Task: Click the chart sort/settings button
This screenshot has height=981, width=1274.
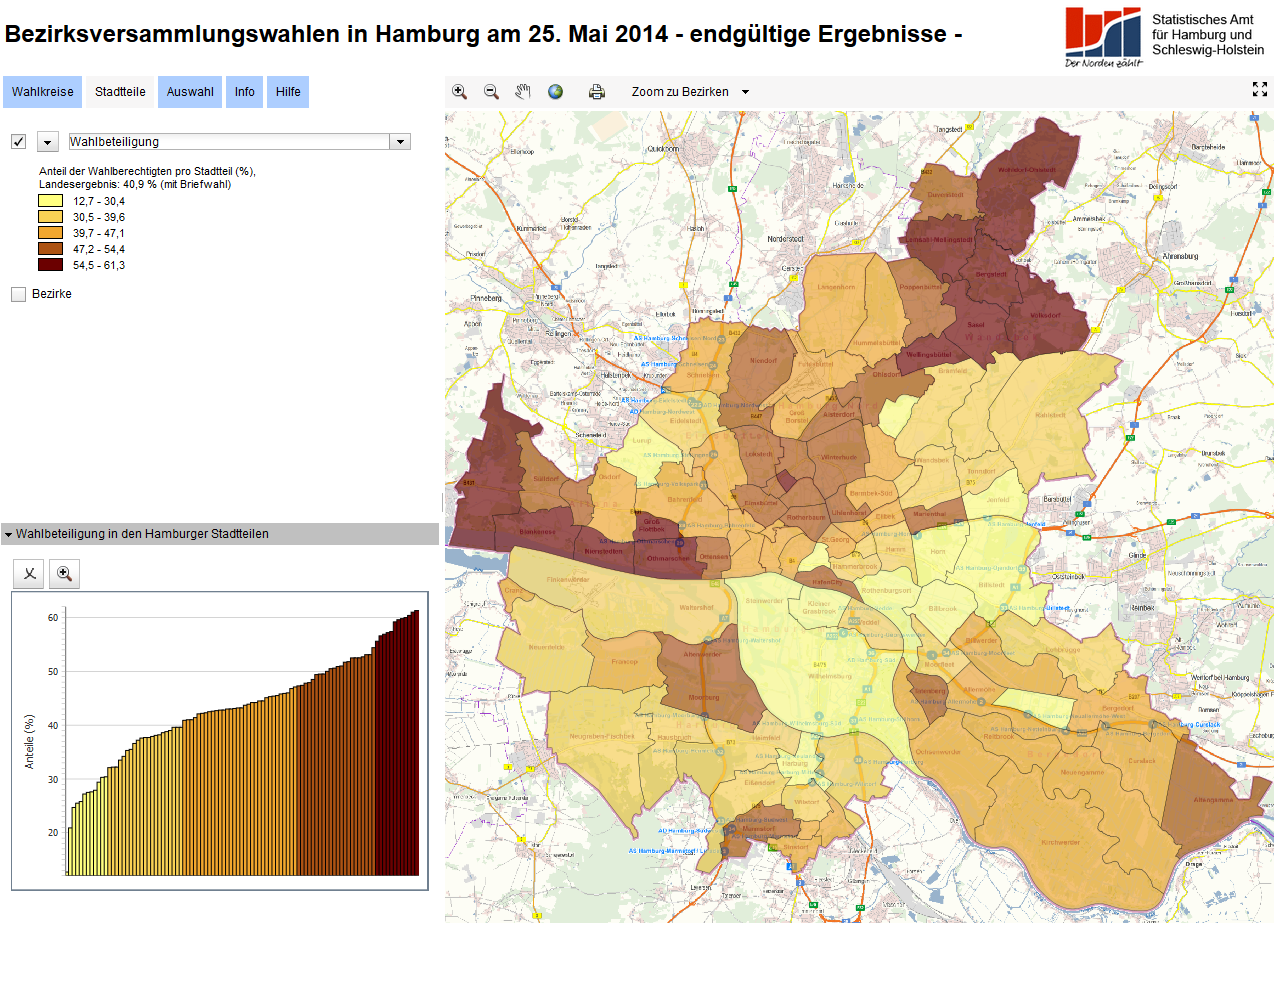Action: [30, 574]
